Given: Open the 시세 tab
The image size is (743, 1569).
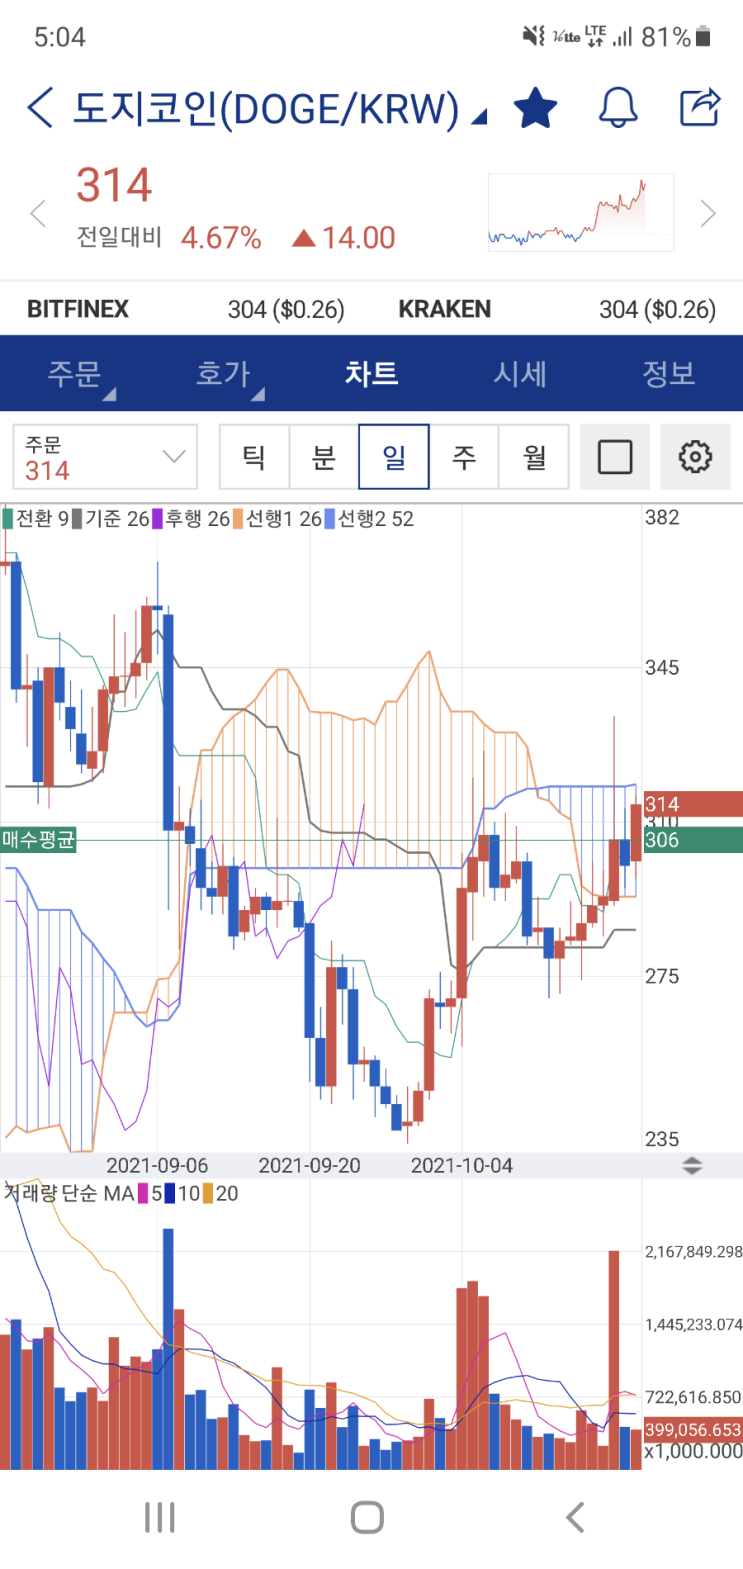Looking at the screenshot, I should pyautogui.click(x=520, y=373).
